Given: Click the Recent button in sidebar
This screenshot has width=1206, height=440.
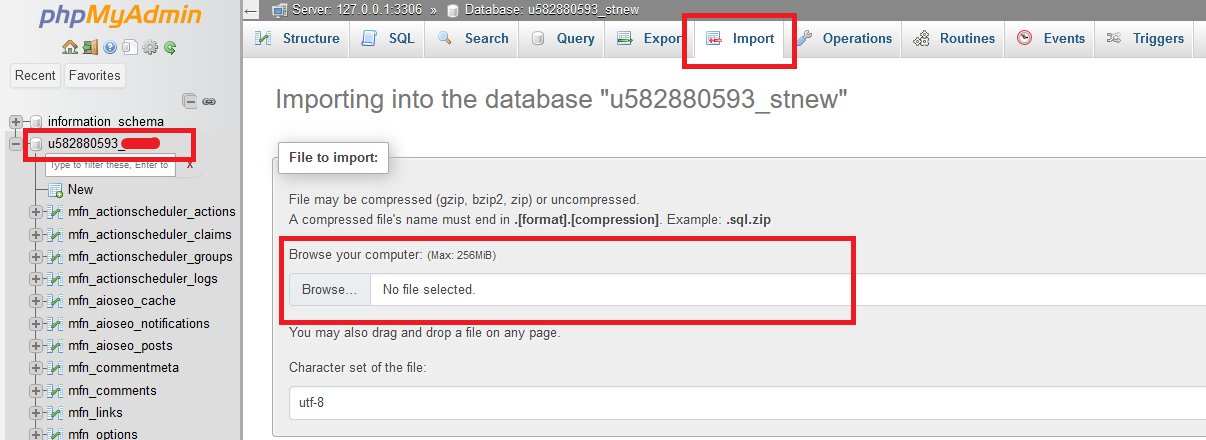Looking at the screenshot, I should point(35,76).
